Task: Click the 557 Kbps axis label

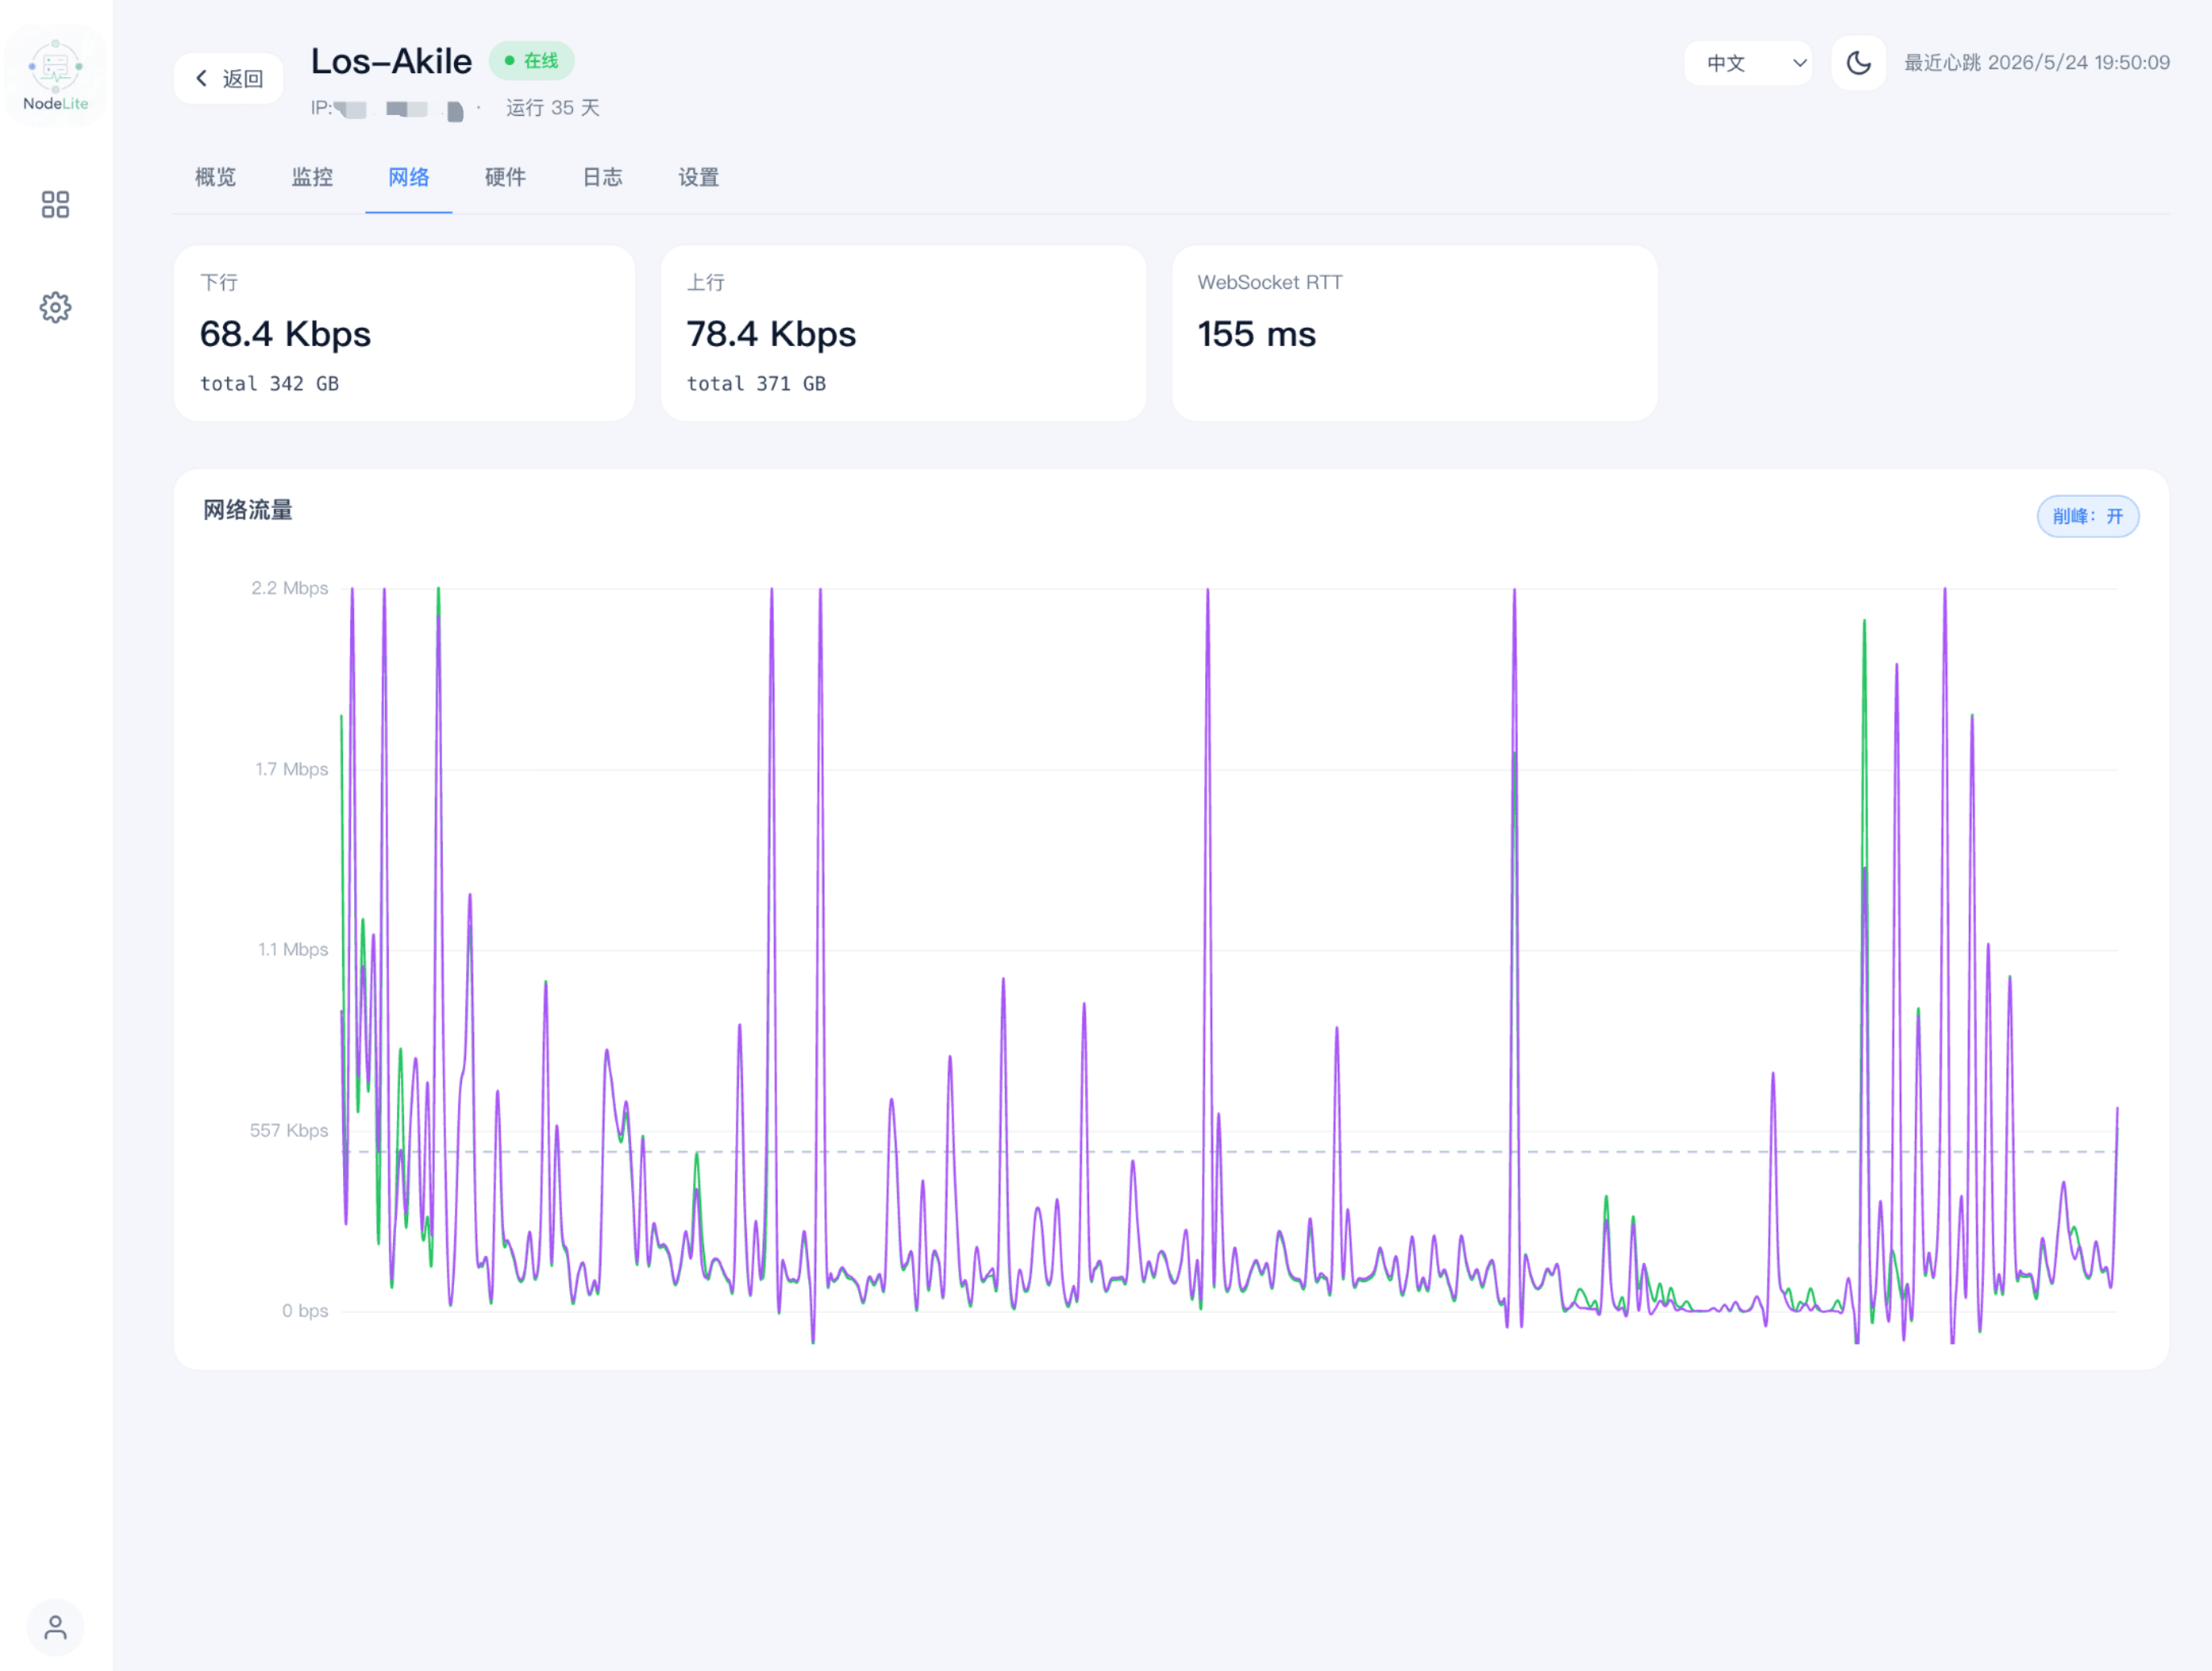Action: click(x=289, y=1131)
